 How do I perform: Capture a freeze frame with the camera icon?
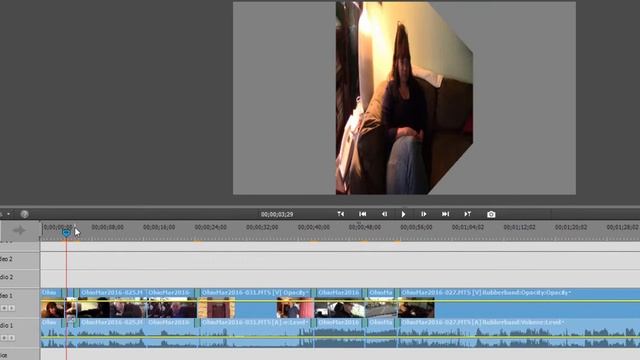(491, 214)
